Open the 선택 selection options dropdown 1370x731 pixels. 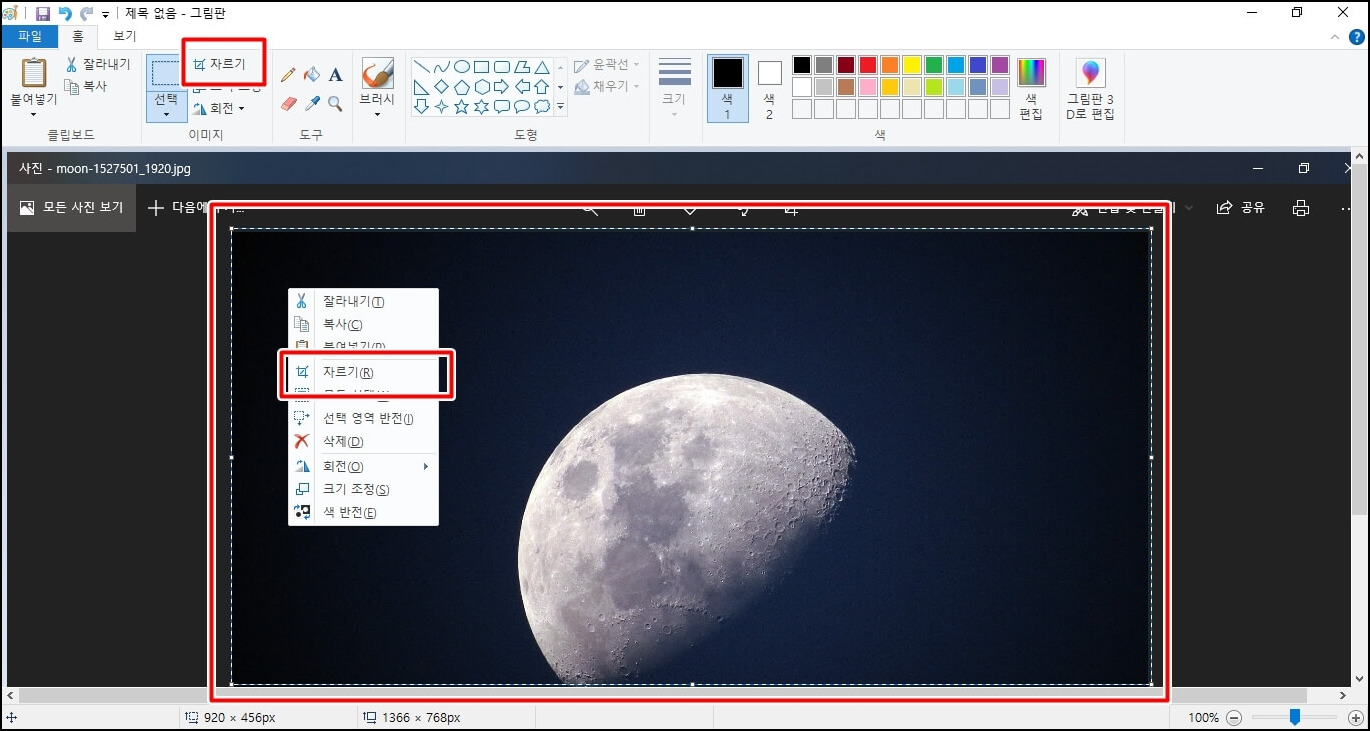pos(166,106)
